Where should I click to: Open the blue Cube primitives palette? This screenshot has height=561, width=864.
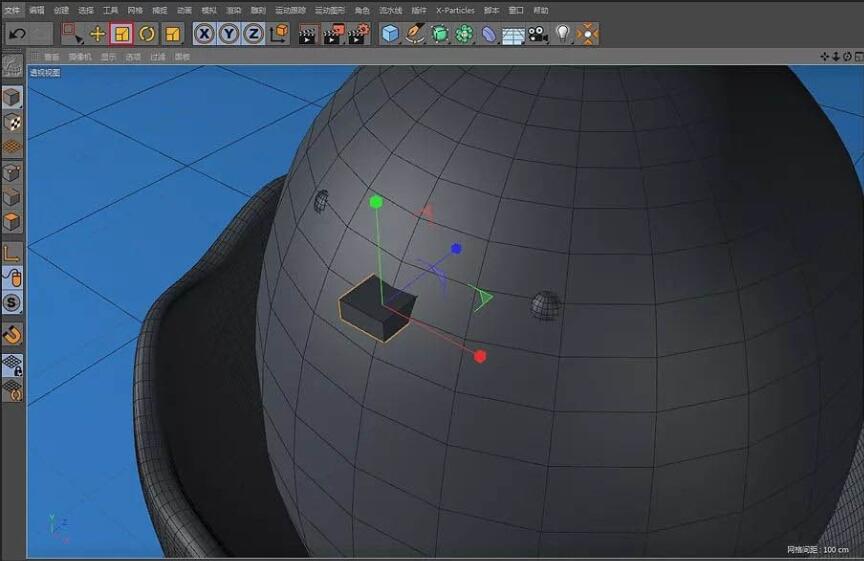click(390, 34)
